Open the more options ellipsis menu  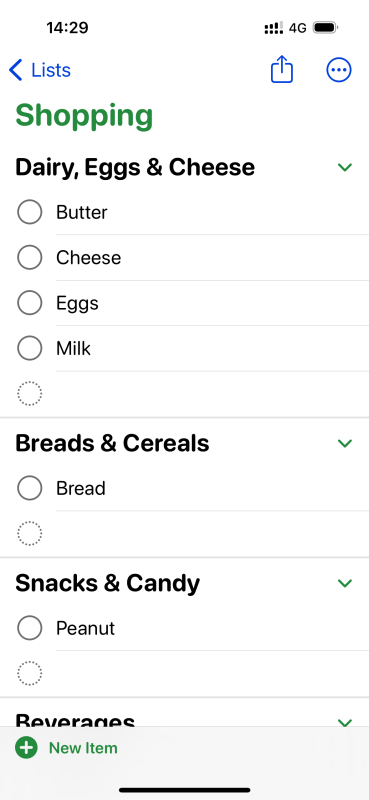pyautogui.click(x=339, y=70)
